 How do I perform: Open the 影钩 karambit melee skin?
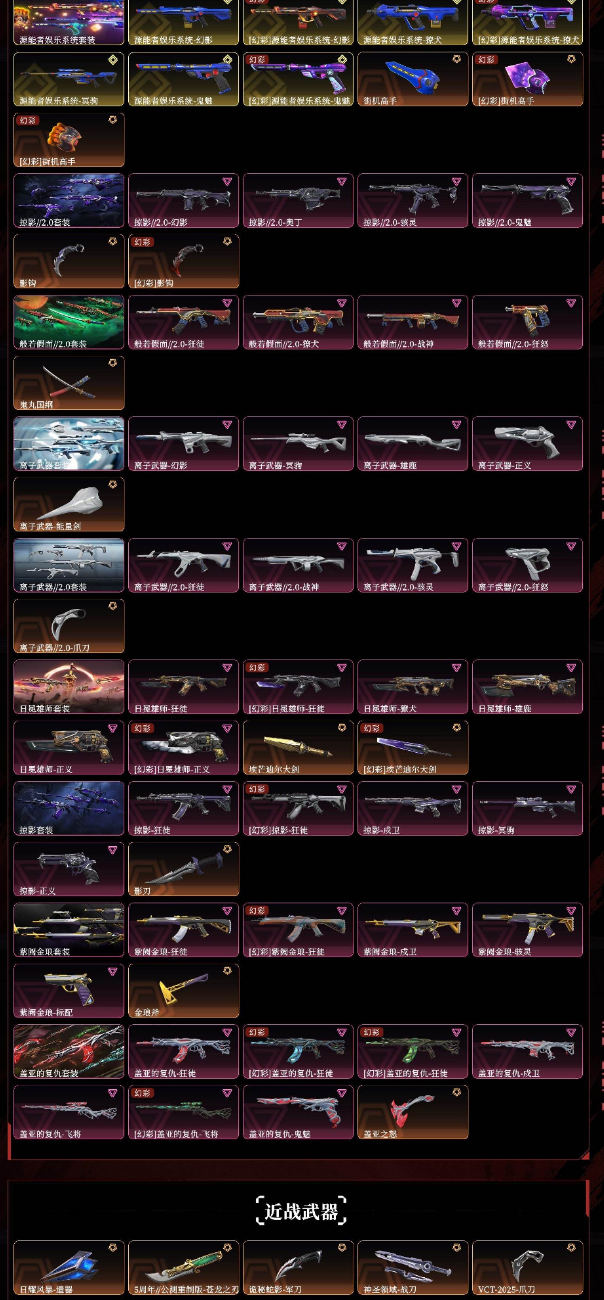(x=69, y=261)
